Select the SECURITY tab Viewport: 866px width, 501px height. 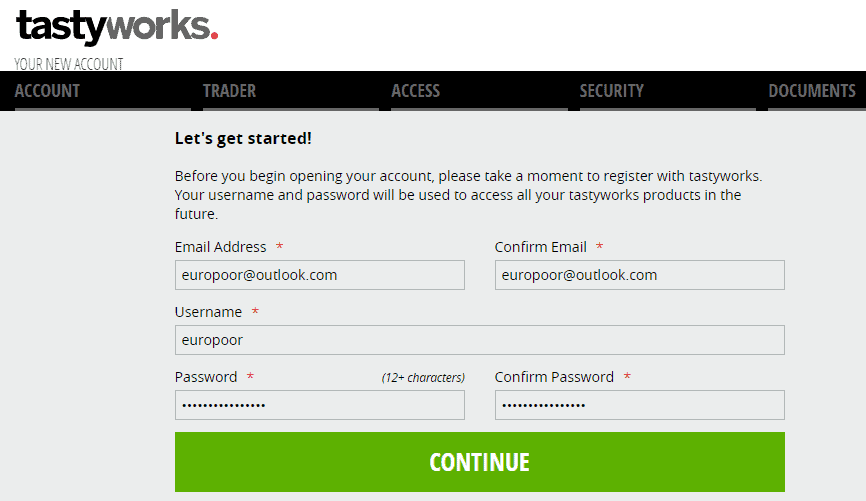611,91
